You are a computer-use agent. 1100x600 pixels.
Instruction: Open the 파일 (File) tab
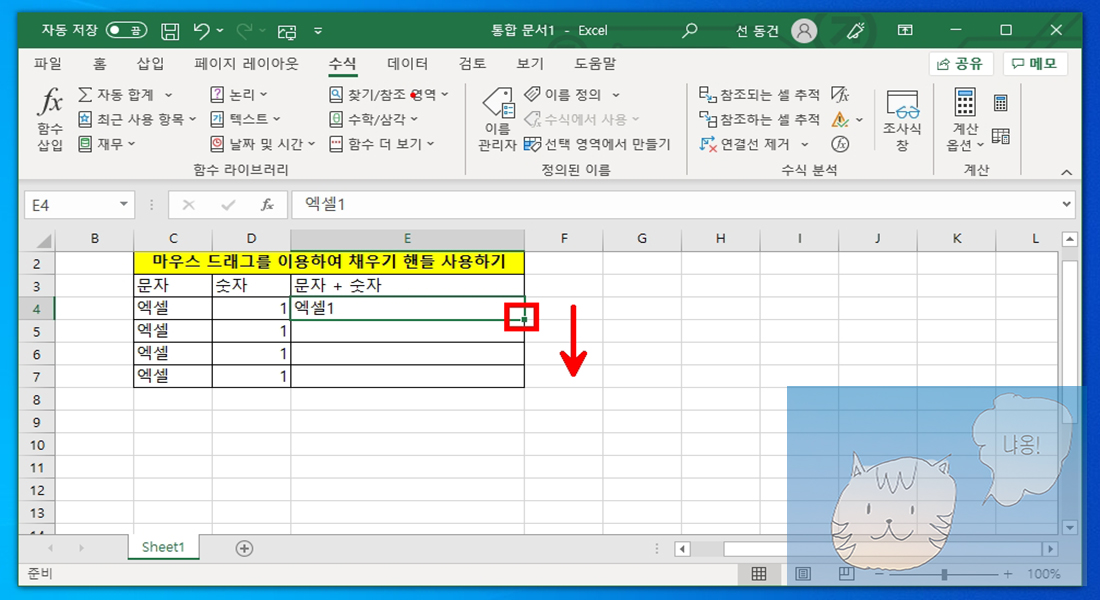[48, 63]
